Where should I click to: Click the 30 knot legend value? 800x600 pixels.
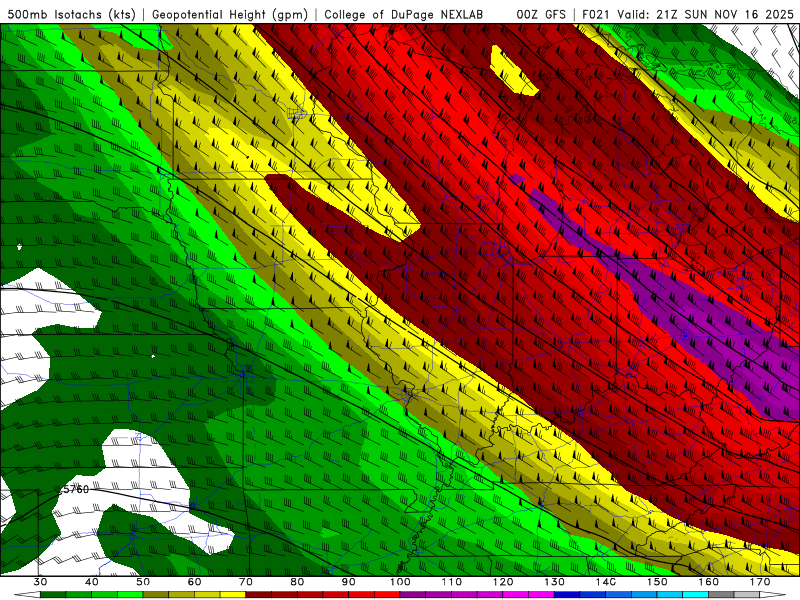[x=40, y=582]
